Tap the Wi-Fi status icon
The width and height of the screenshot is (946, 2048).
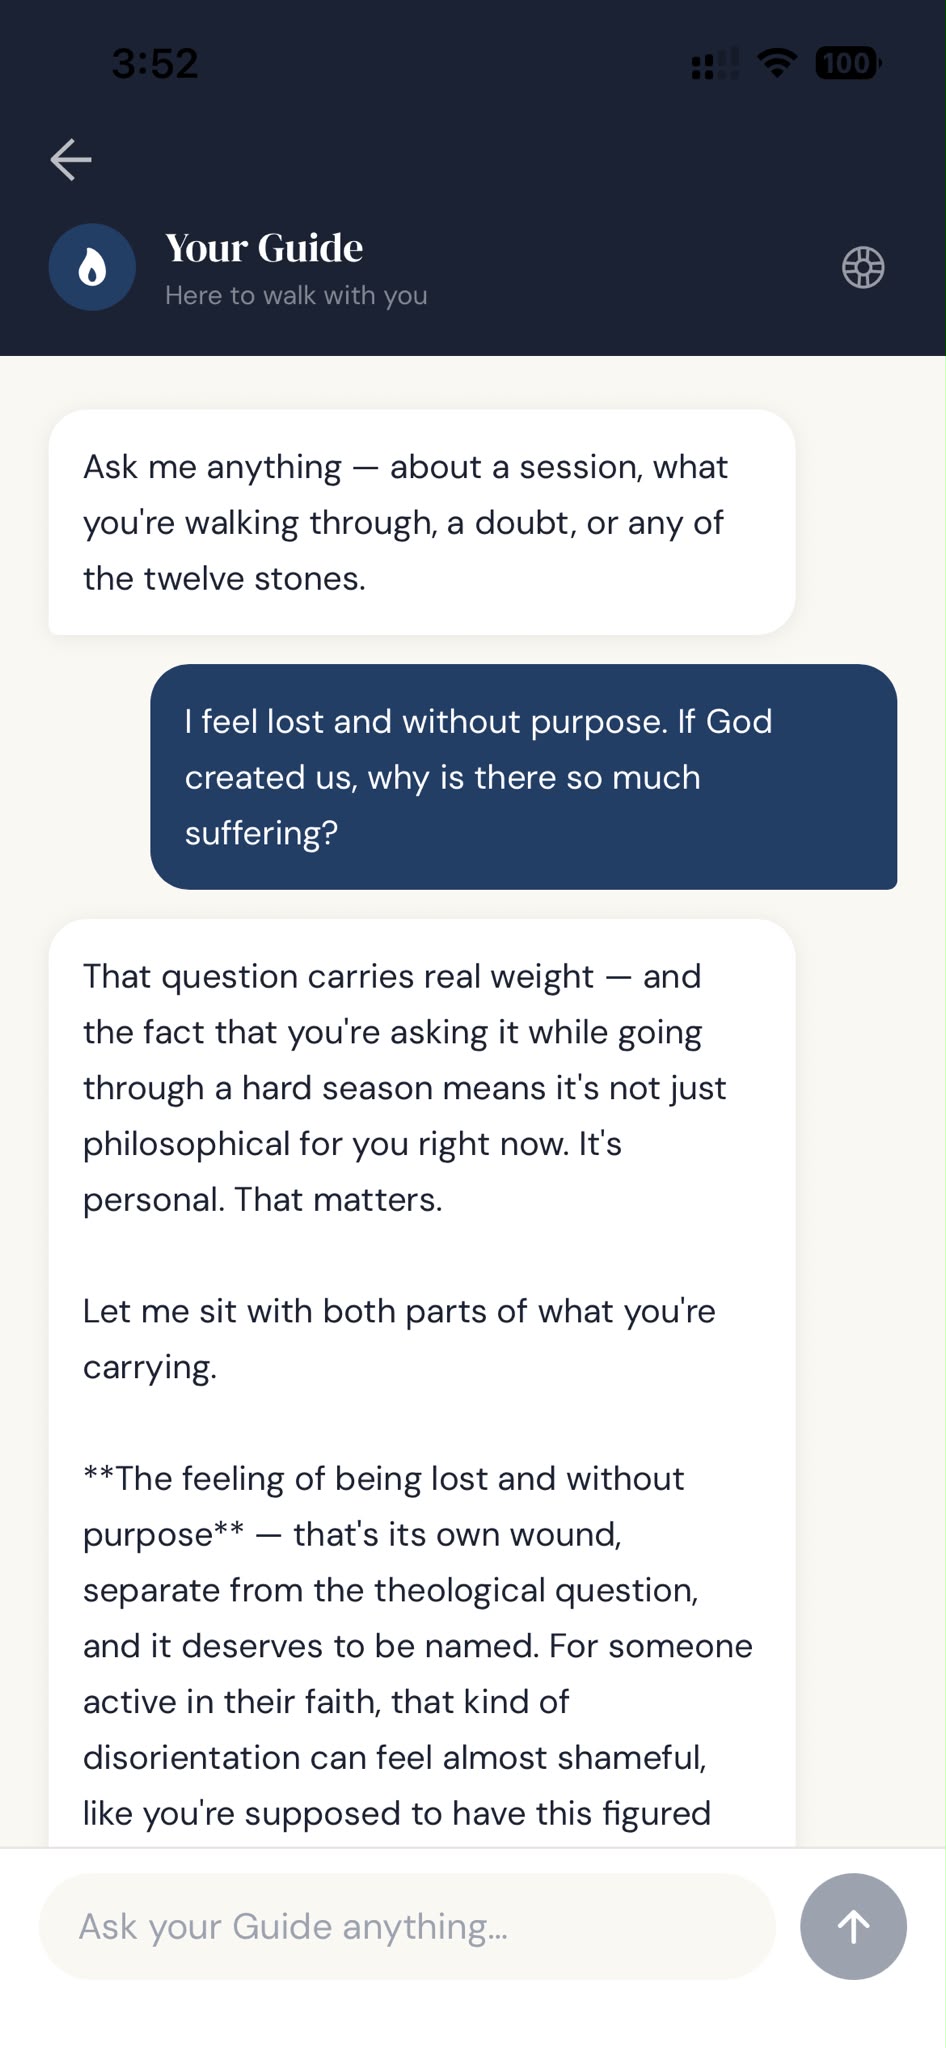pyautogui.click(x=777, y=63)
